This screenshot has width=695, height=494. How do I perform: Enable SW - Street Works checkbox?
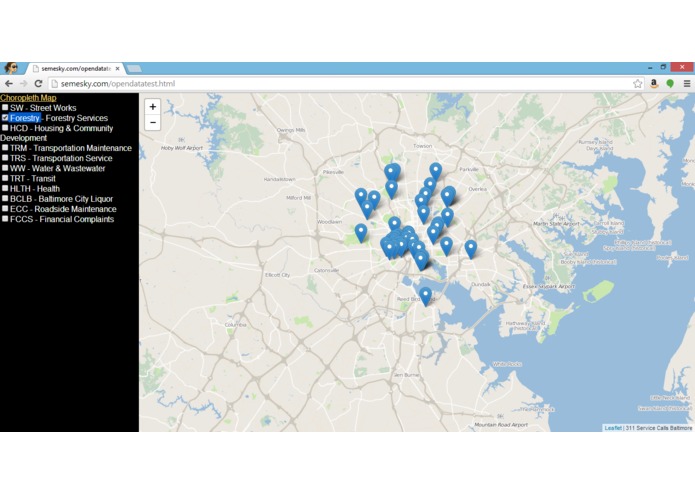coord(5,107)
